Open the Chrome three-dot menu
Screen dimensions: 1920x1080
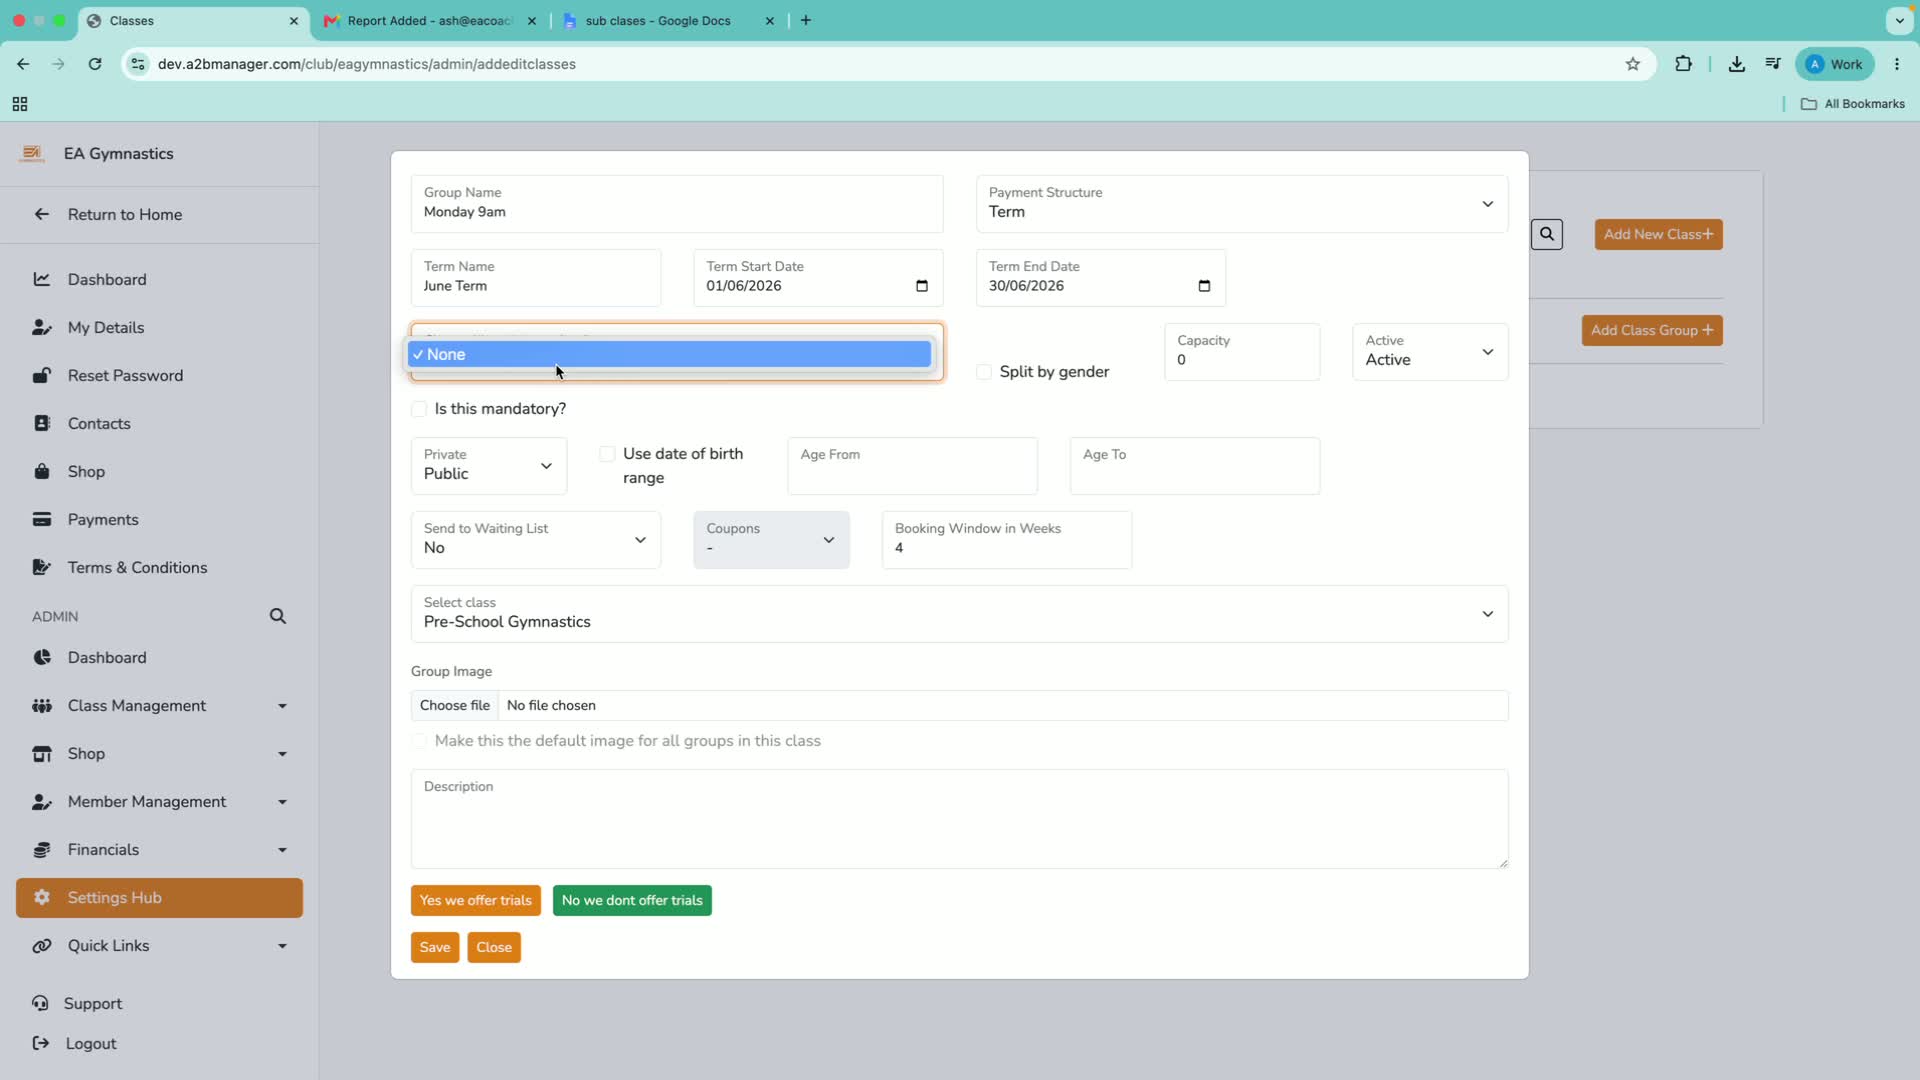tap(1897, 64)
